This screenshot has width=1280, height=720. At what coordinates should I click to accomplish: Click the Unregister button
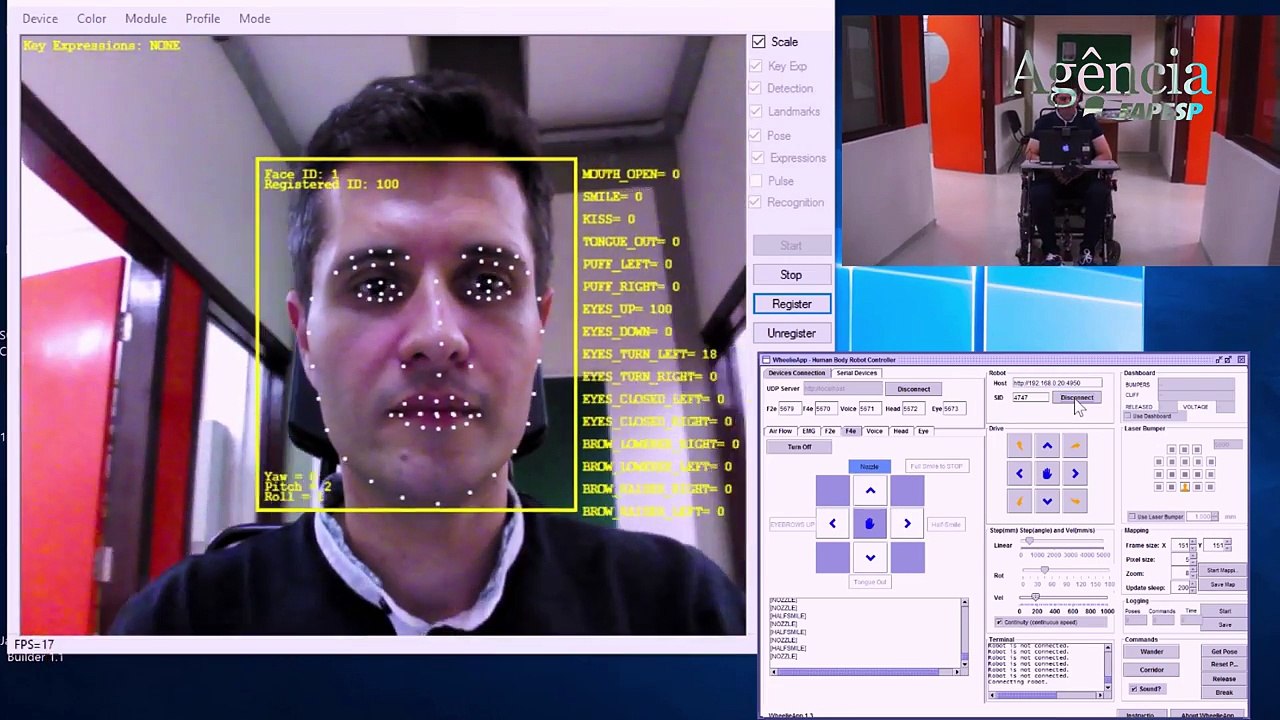click(x=791, y=333)
